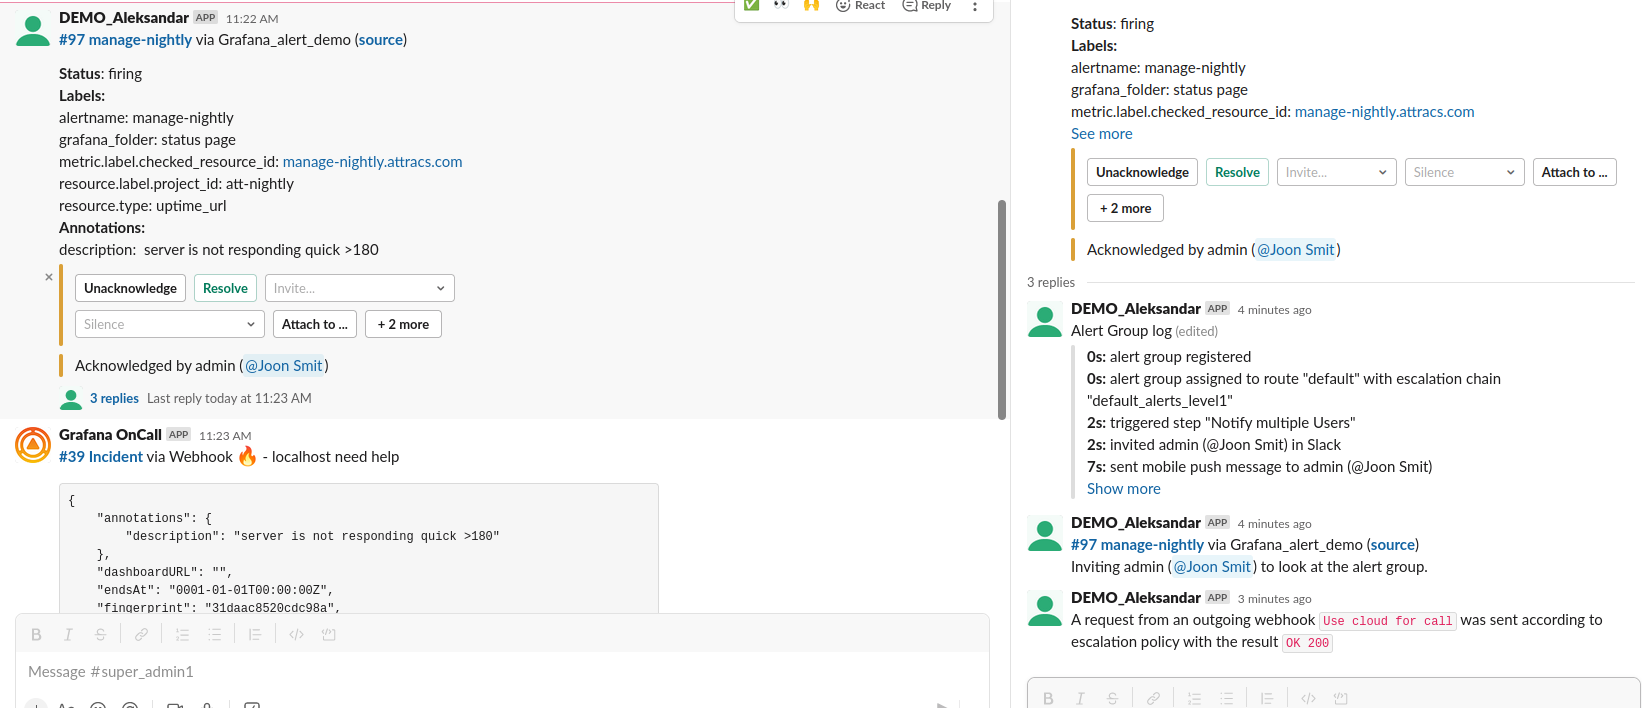
Task: Insert a blockquote in channel composer
Action: click(255, 634)
